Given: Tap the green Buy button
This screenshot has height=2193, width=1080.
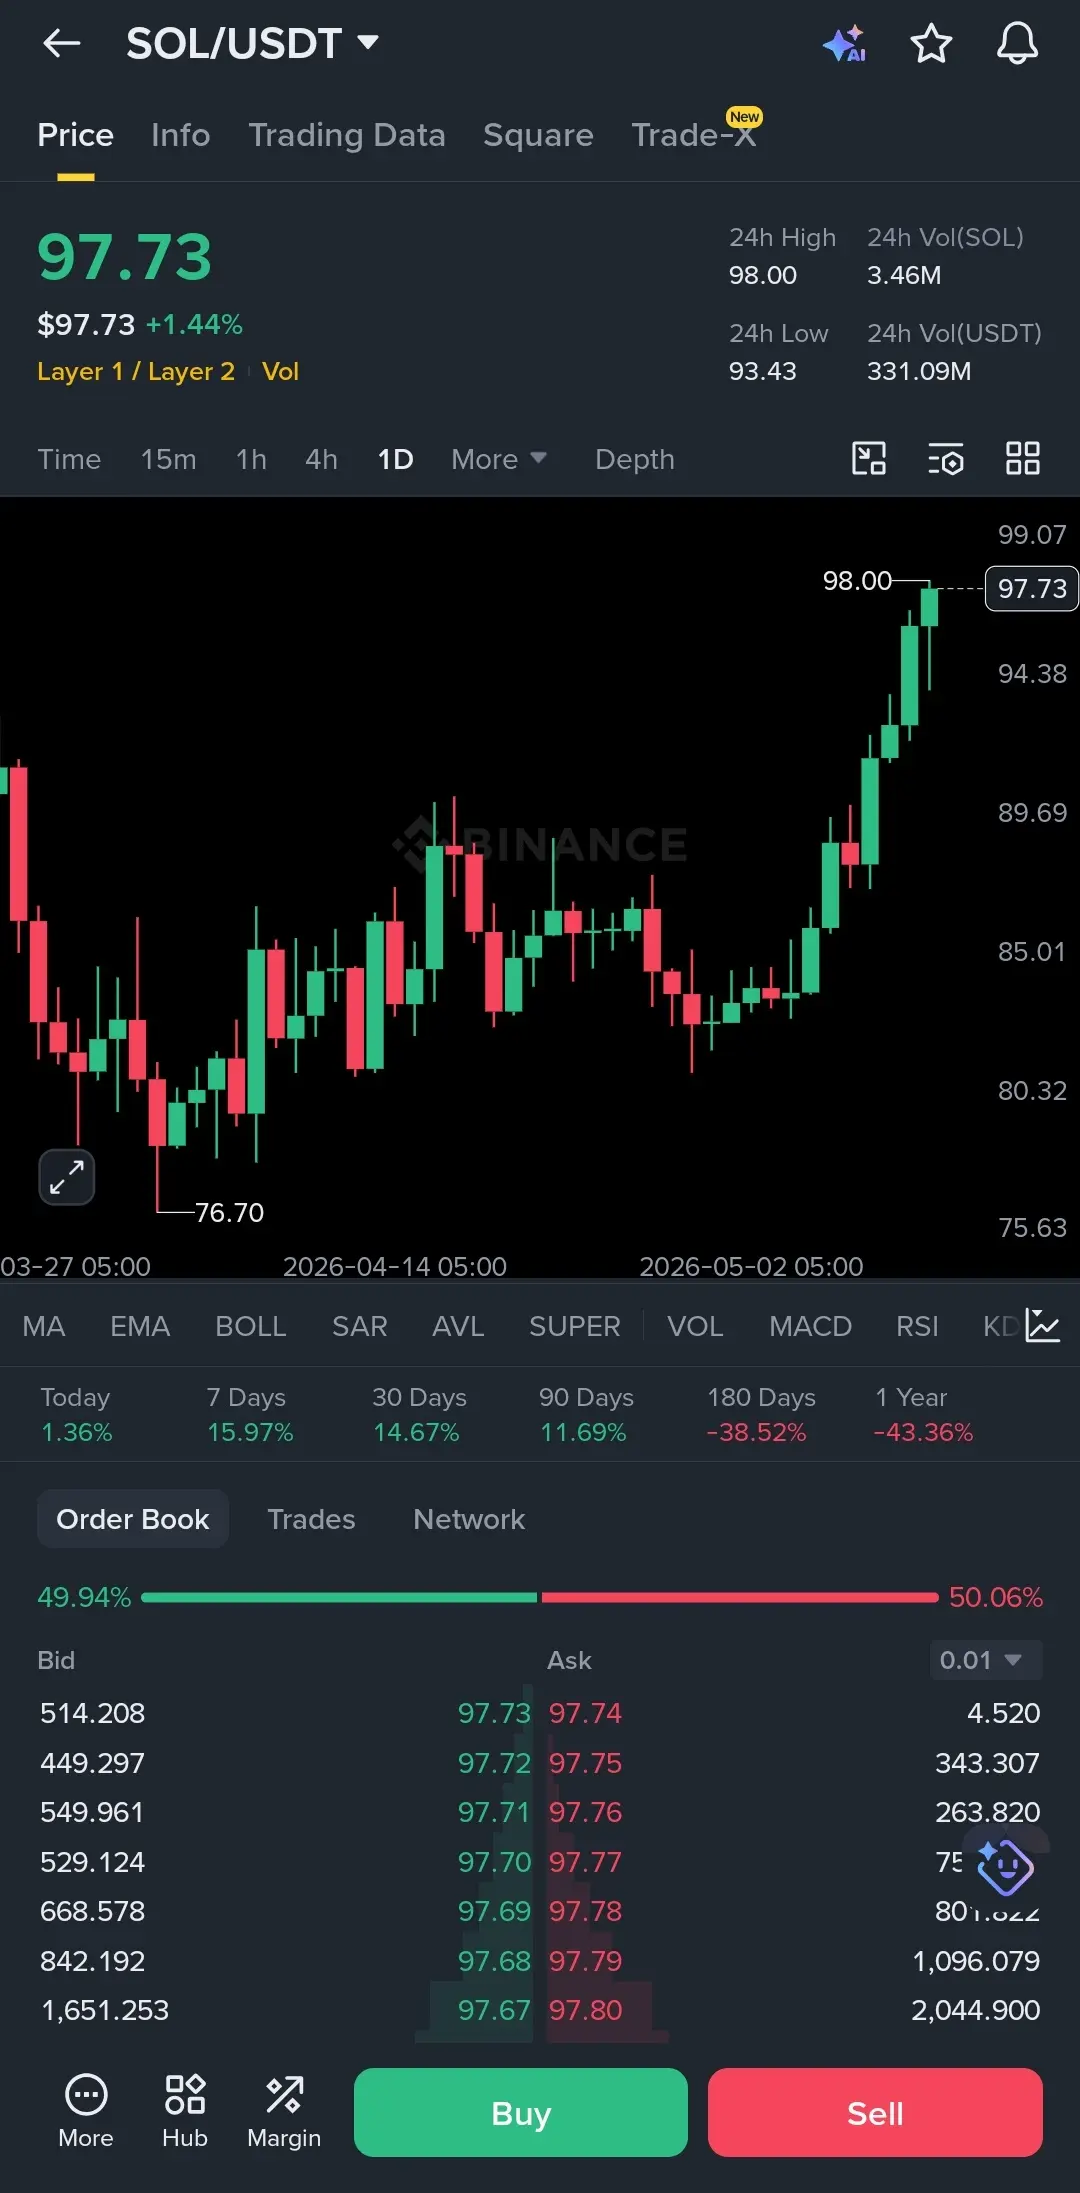Looking at the screenshot, I should (x=521, y=2112).
